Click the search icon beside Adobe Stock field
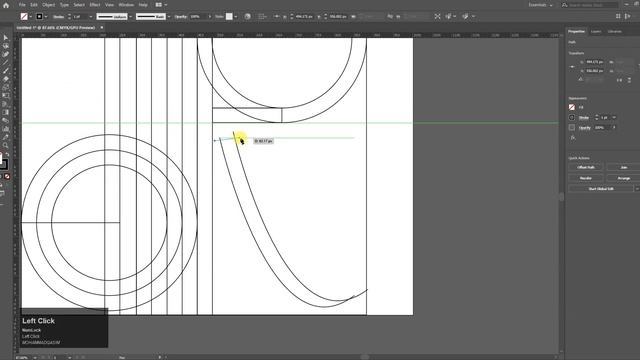 (x=564, y=5)
